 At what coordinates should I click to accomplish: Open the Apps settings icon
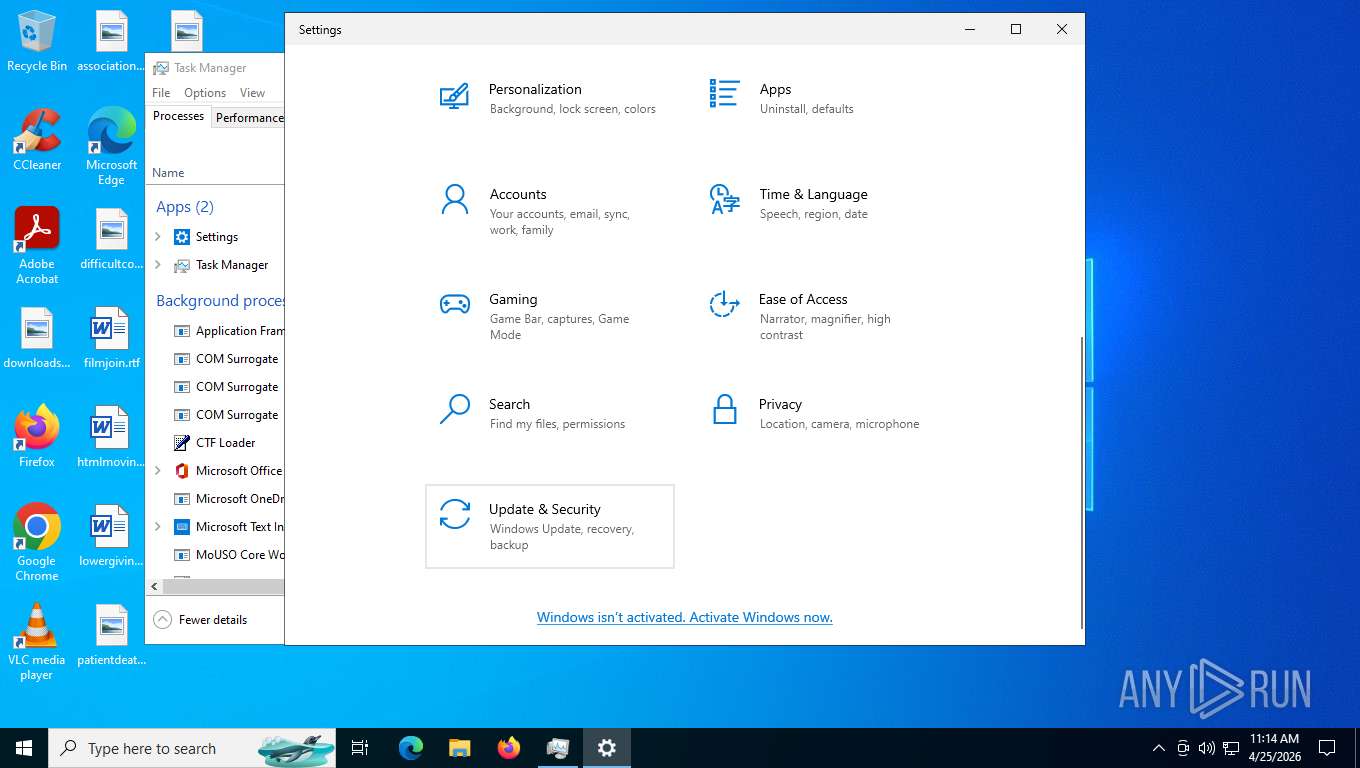pos(724,94)
